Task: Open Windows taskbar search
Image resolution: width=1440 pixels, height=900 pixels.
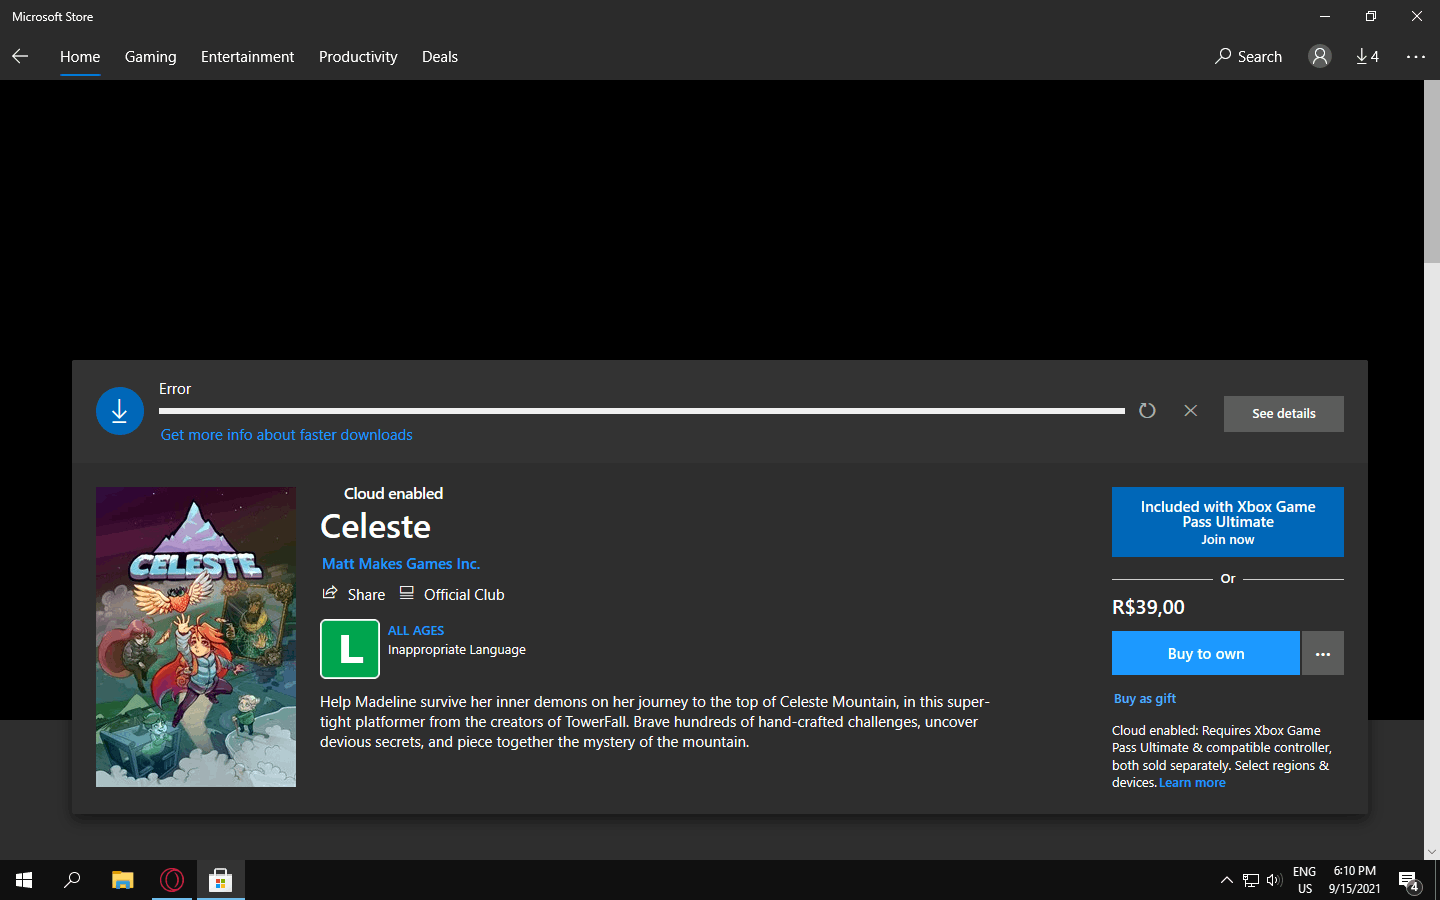Action: 72,880
